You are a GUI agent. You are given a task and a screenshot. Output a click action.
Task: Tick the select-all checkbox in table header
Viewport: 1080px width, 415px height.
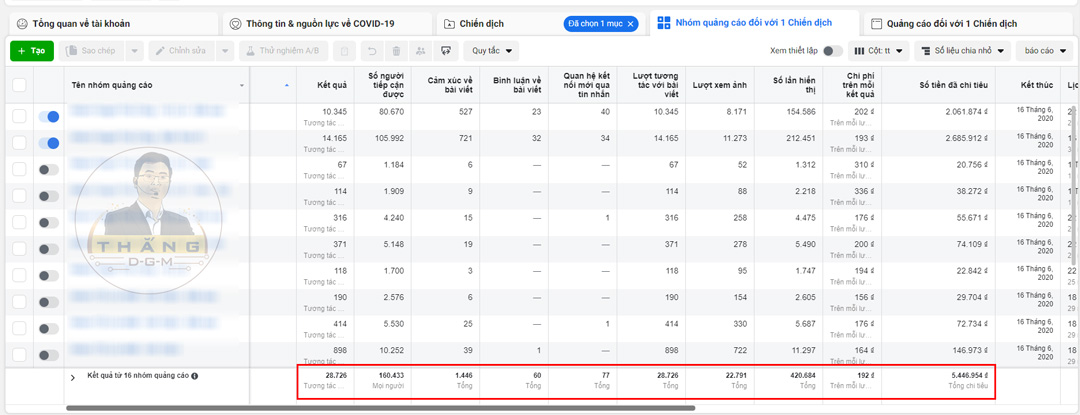pos(19,85)
